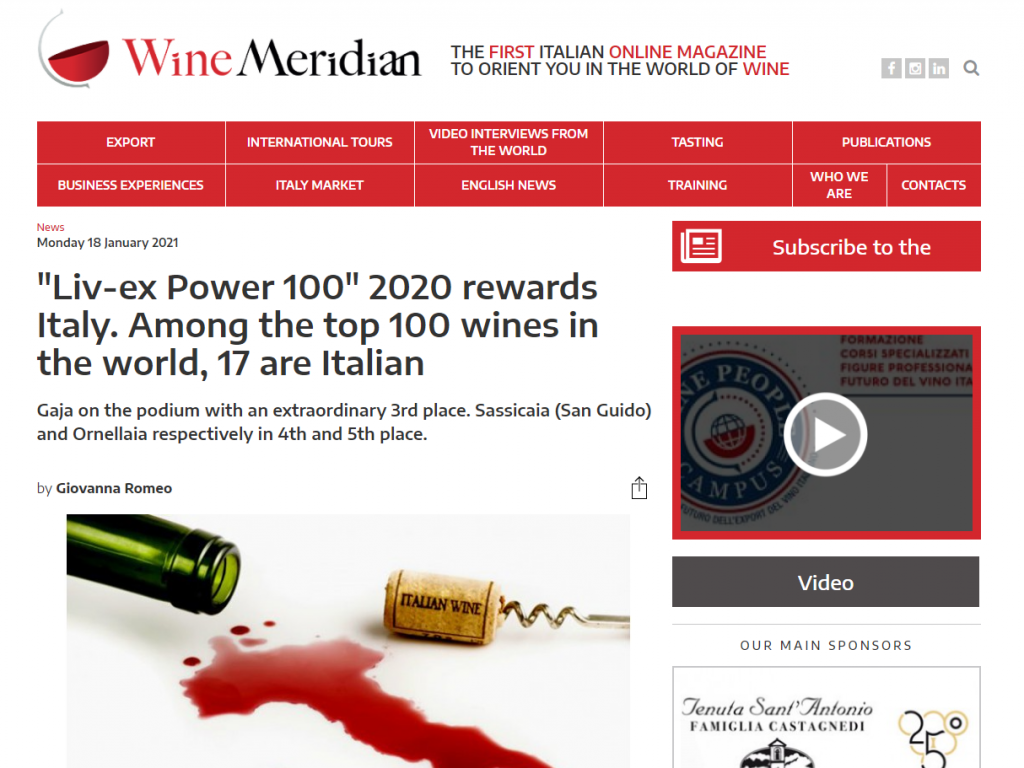
Task: Open International Tours menu item
Action: tap(319, 142)
